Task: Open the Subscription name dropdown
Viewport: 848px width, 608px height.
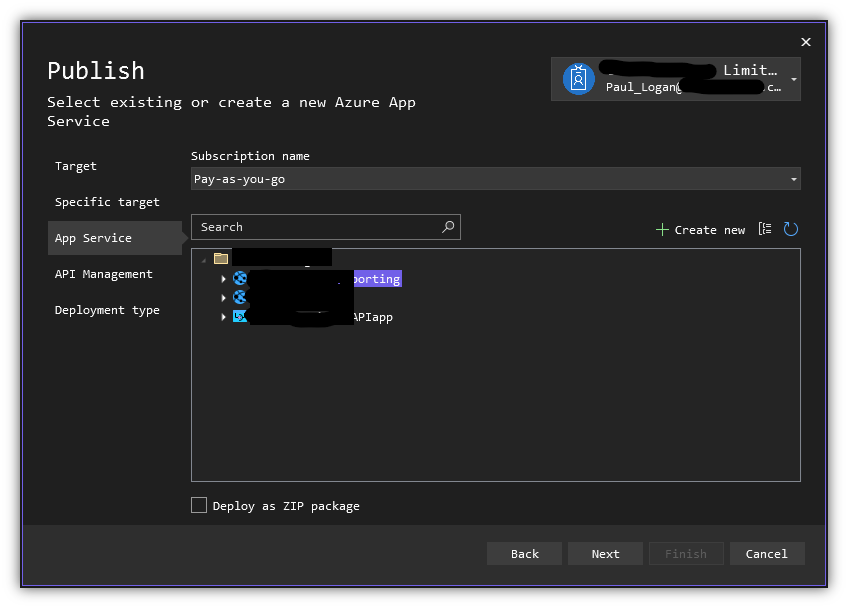Action: coord(495,179)
